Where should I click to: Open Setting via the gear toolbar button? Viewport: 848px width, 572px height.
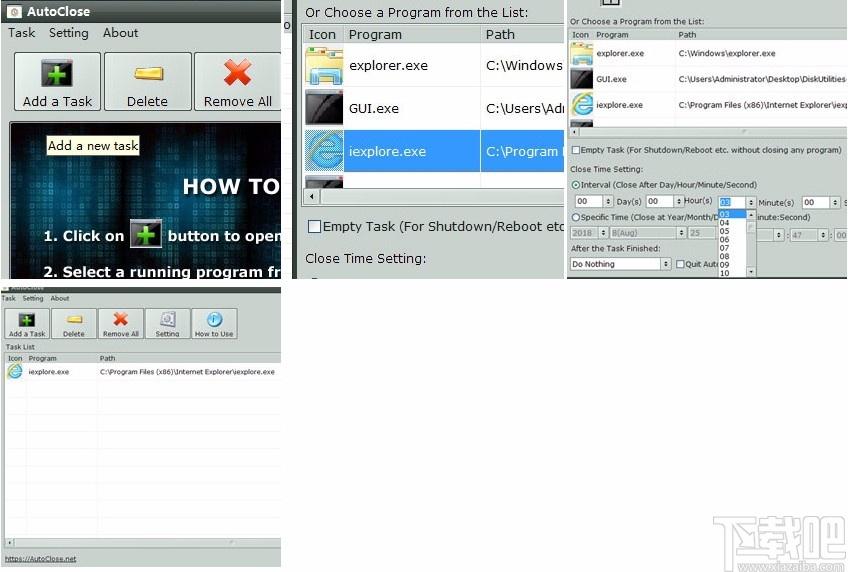click(168, 324)
